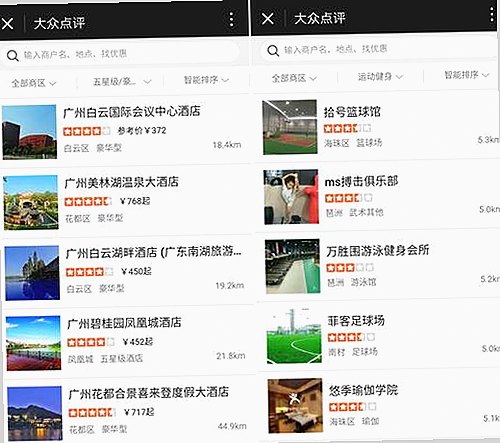Tap the ¥450起 price text
This screenshot has width=500, height=443.
click(x=136, y=271)
